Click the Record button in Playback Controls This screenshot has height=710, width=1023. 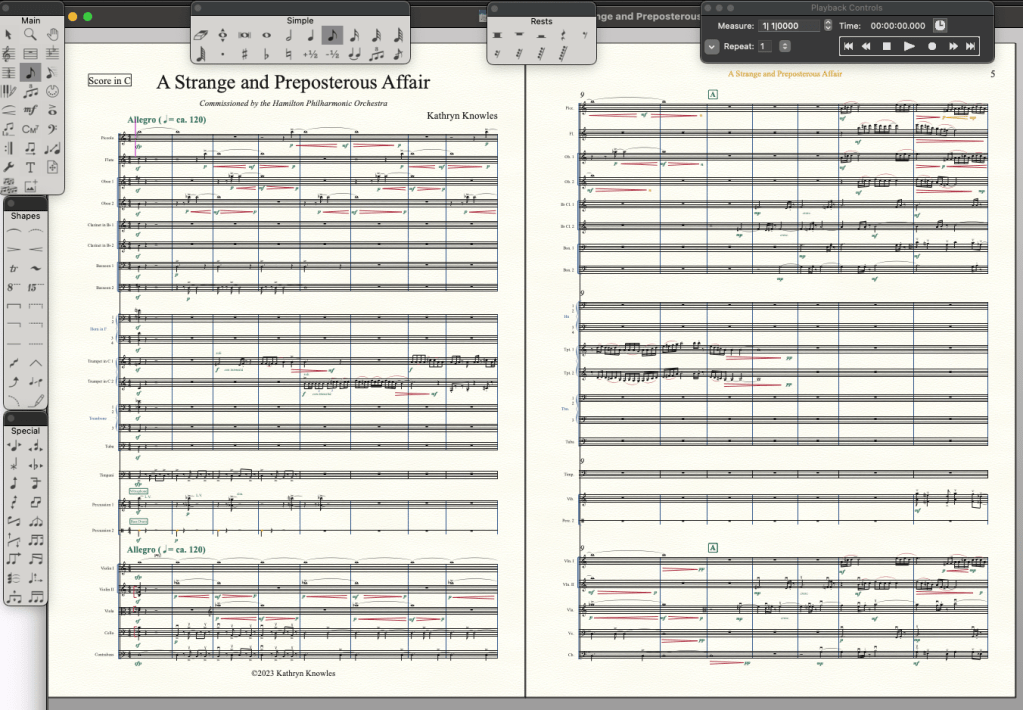pos(932,46)
